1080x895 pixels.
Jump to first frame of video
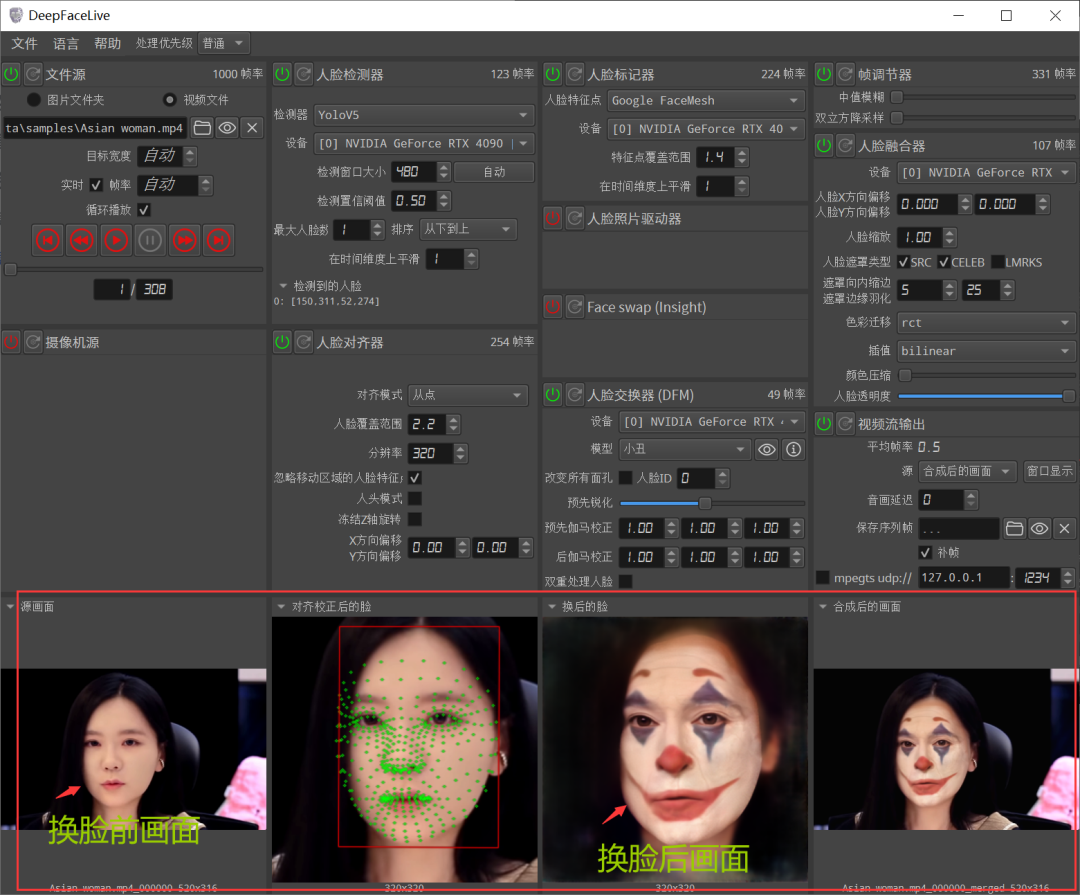tap(48, 240)
